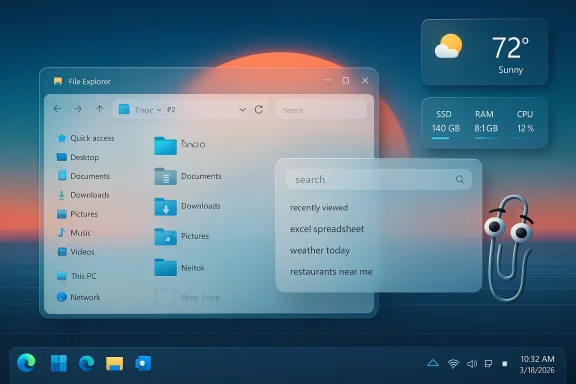Click the Drop Zone placeholder
The height and width of the screenshot is (384, 576).
click(187, 297)
